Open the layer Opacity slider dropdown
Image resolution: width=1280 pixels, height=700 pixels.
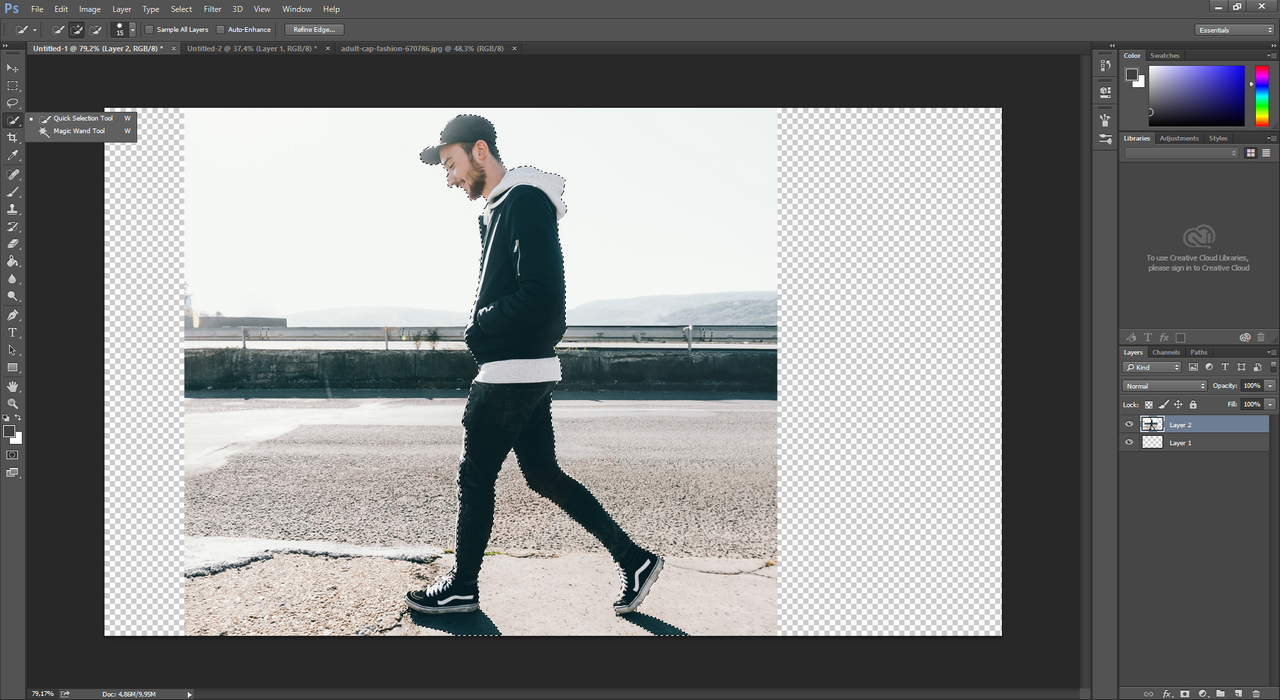(1270, 386)
